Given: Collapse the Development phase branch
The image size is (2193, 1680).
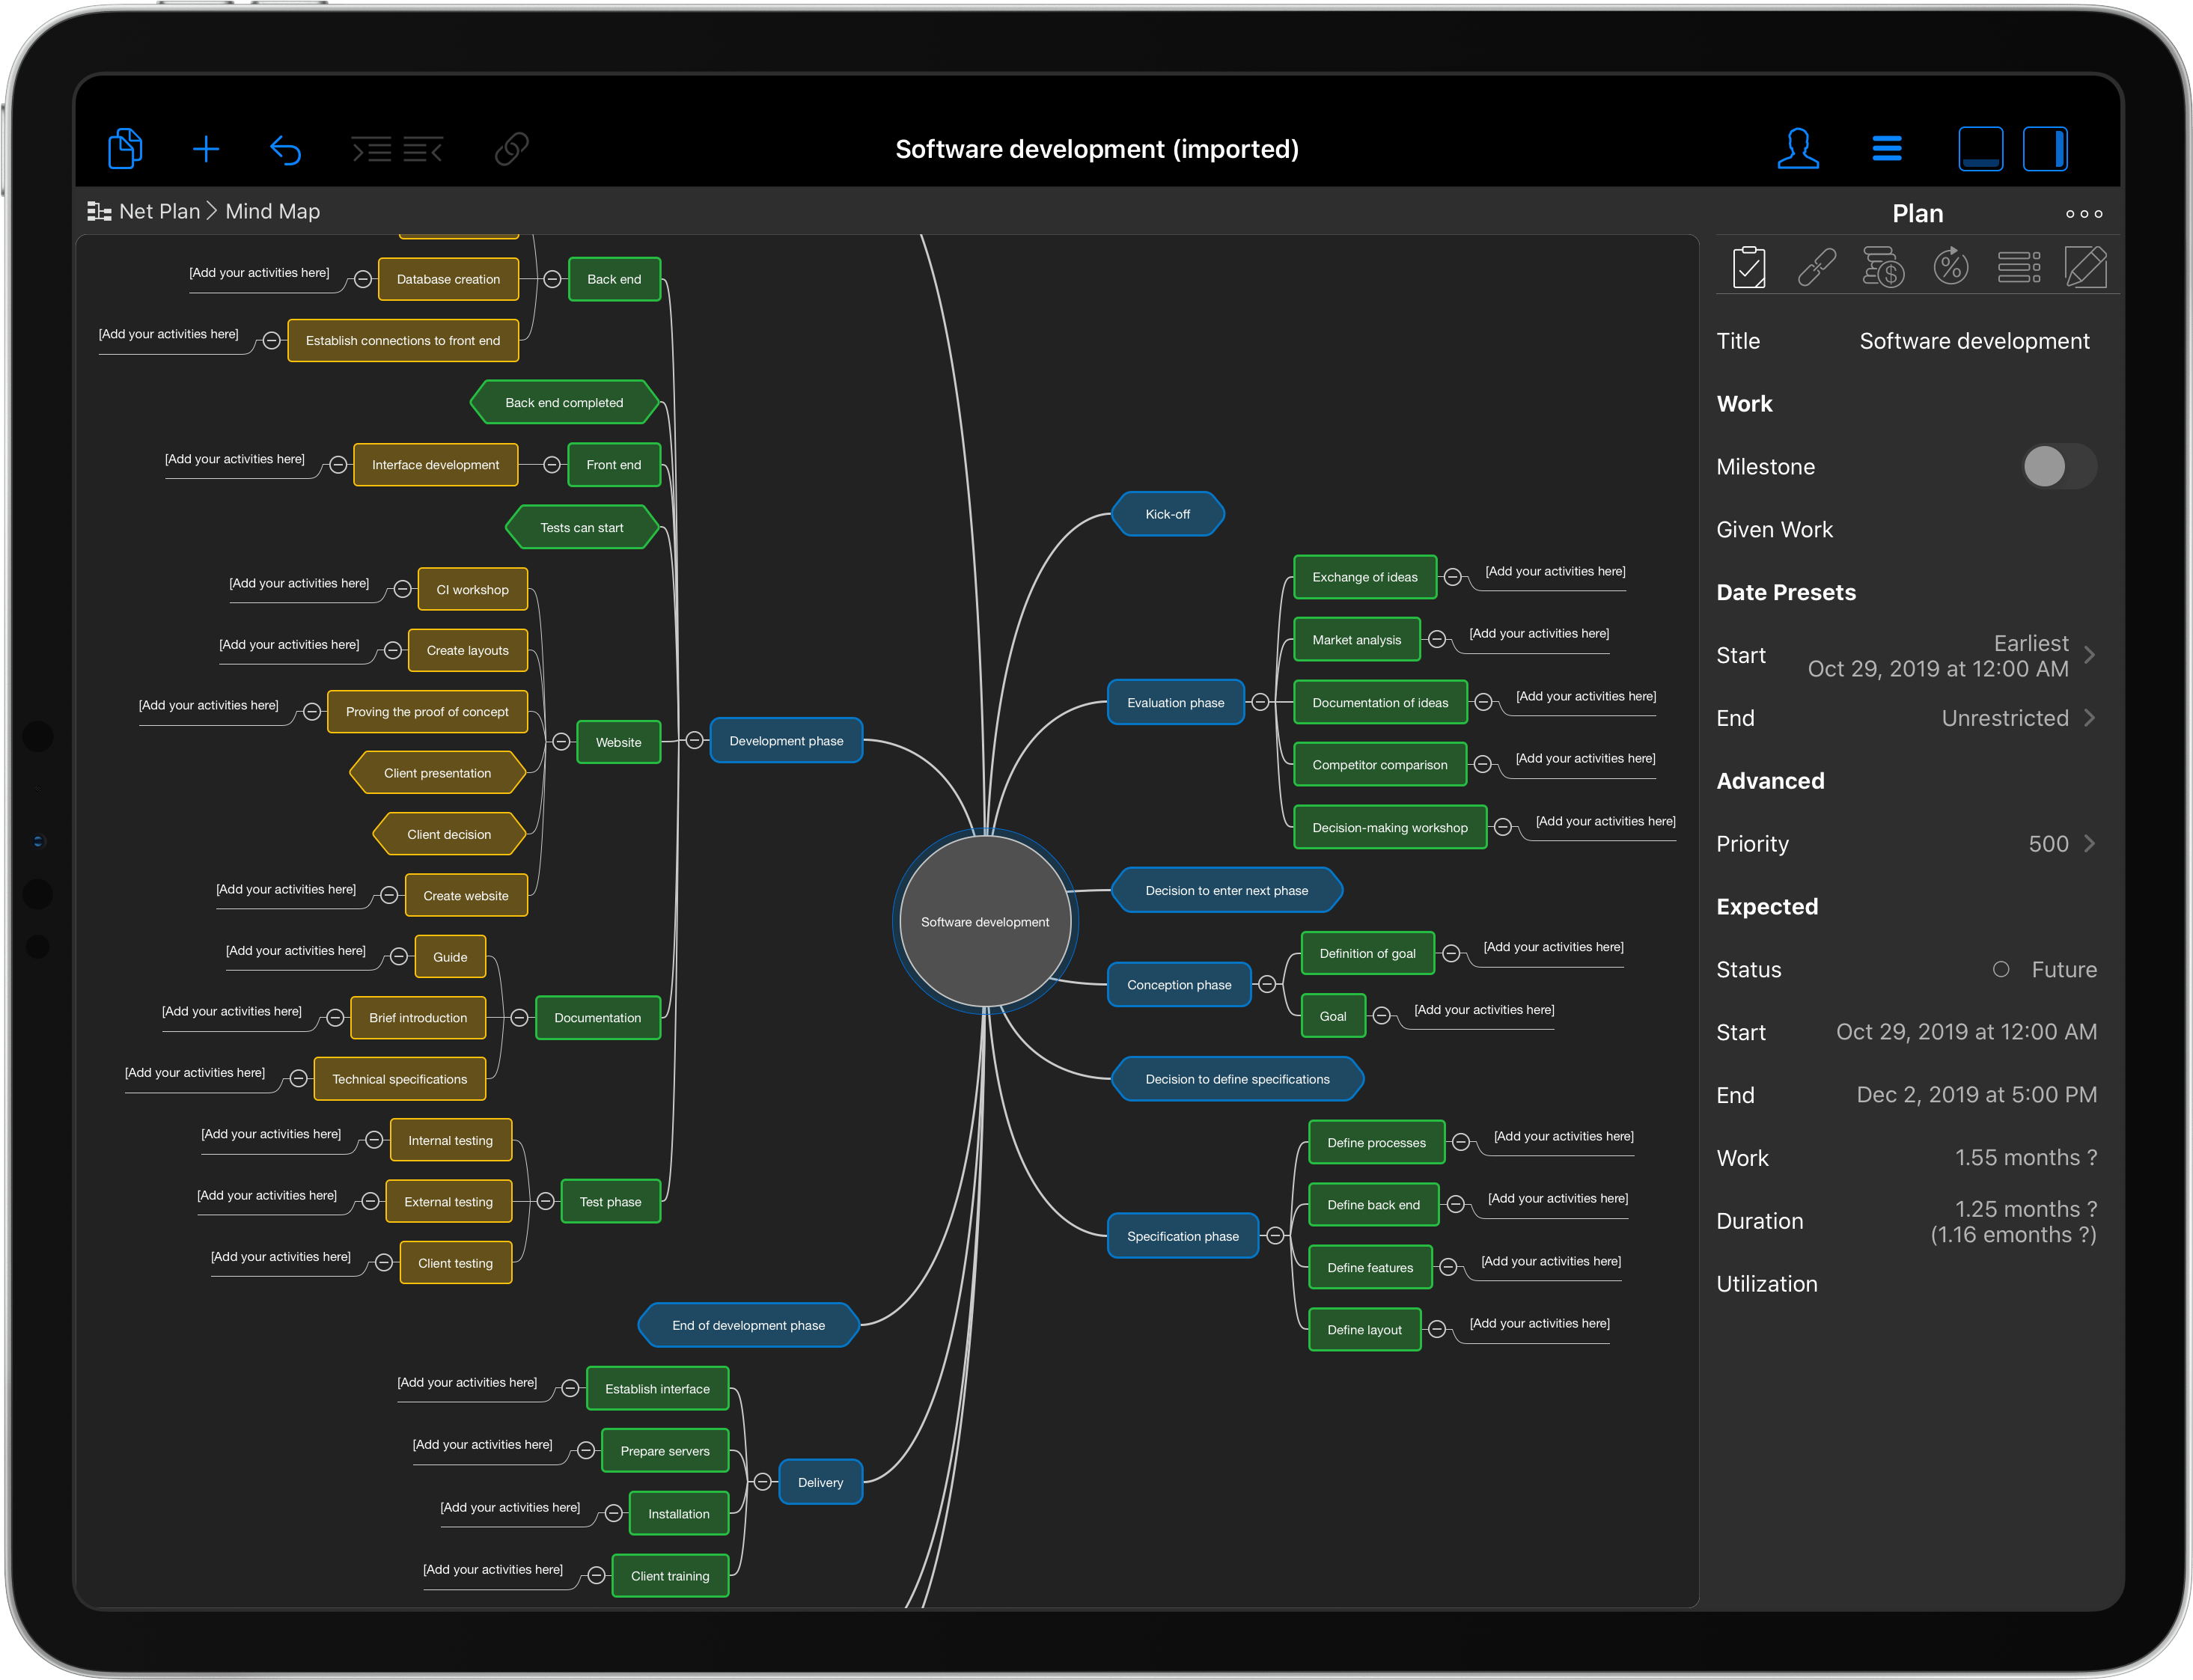Looking at the screenshot, I should tap(694, 741).
